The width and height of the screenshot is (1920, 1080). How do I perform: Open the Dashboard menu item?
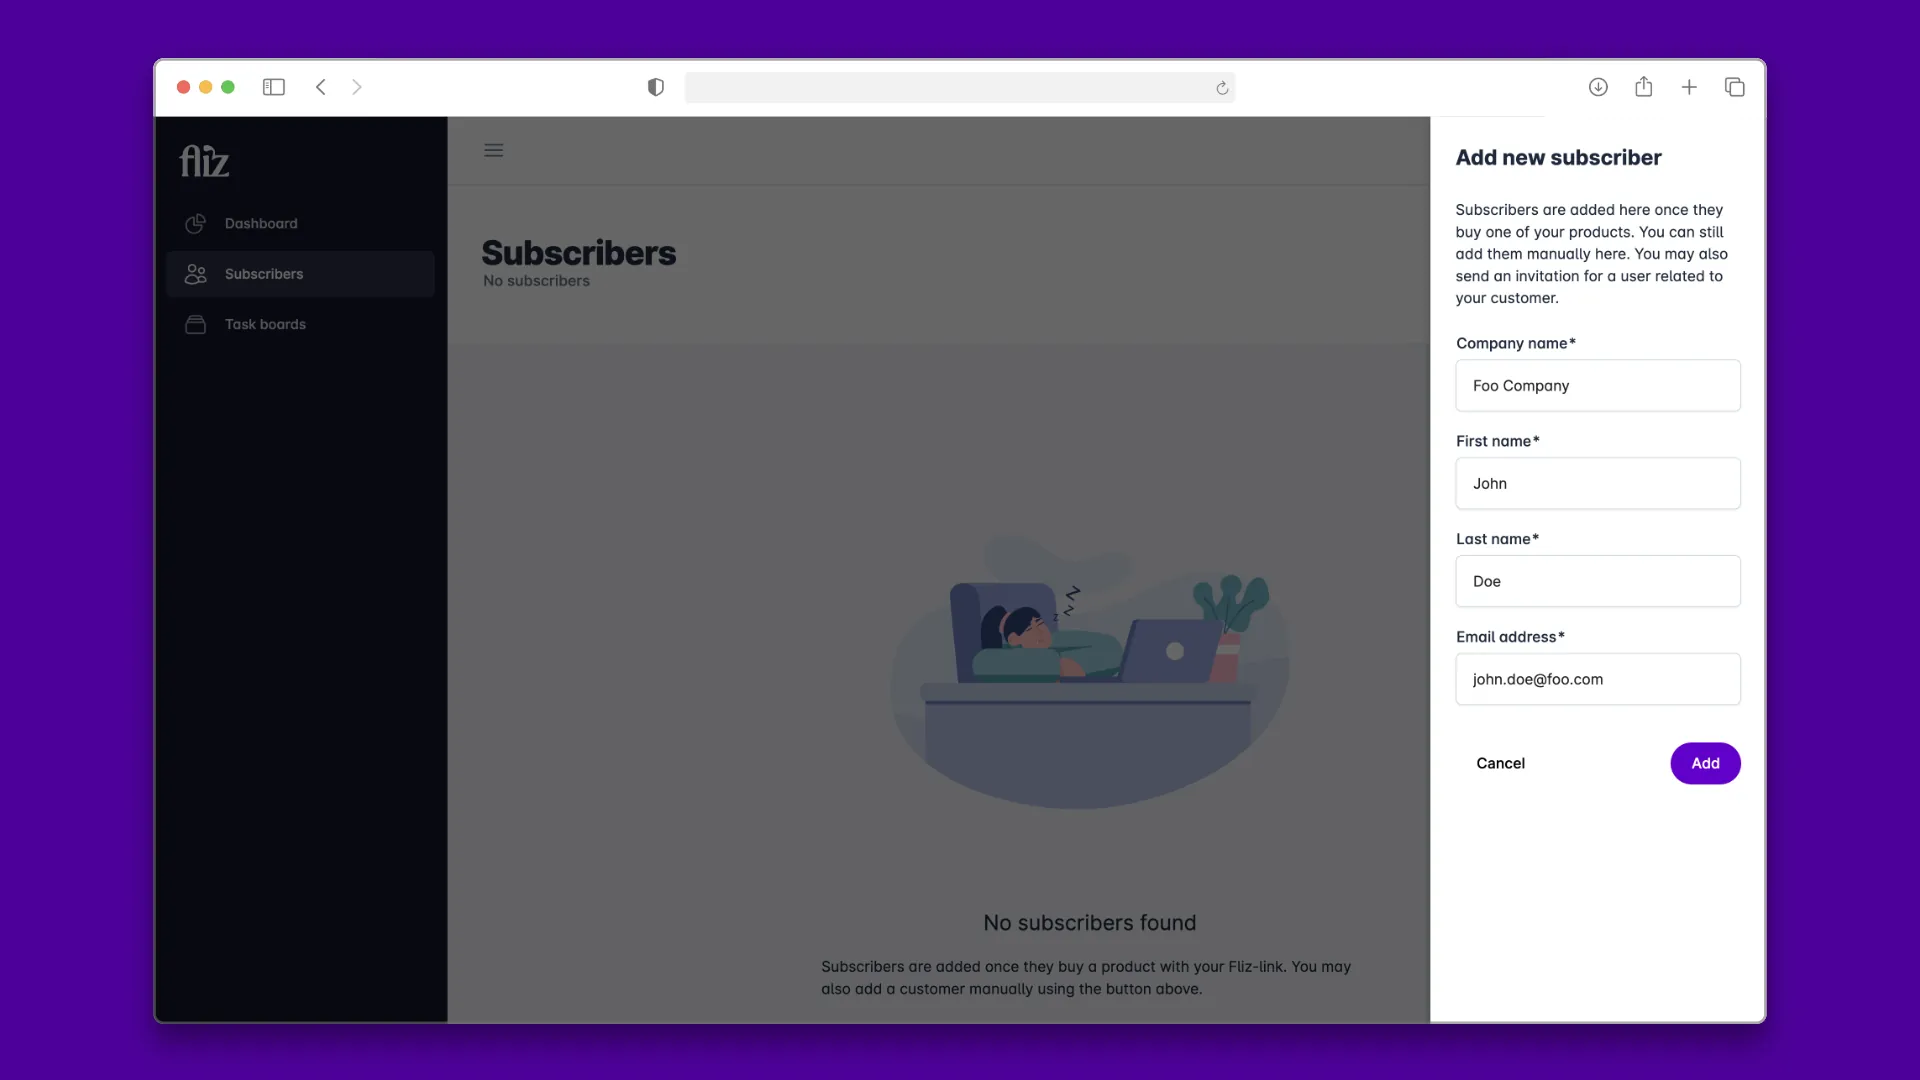[261, 223]
